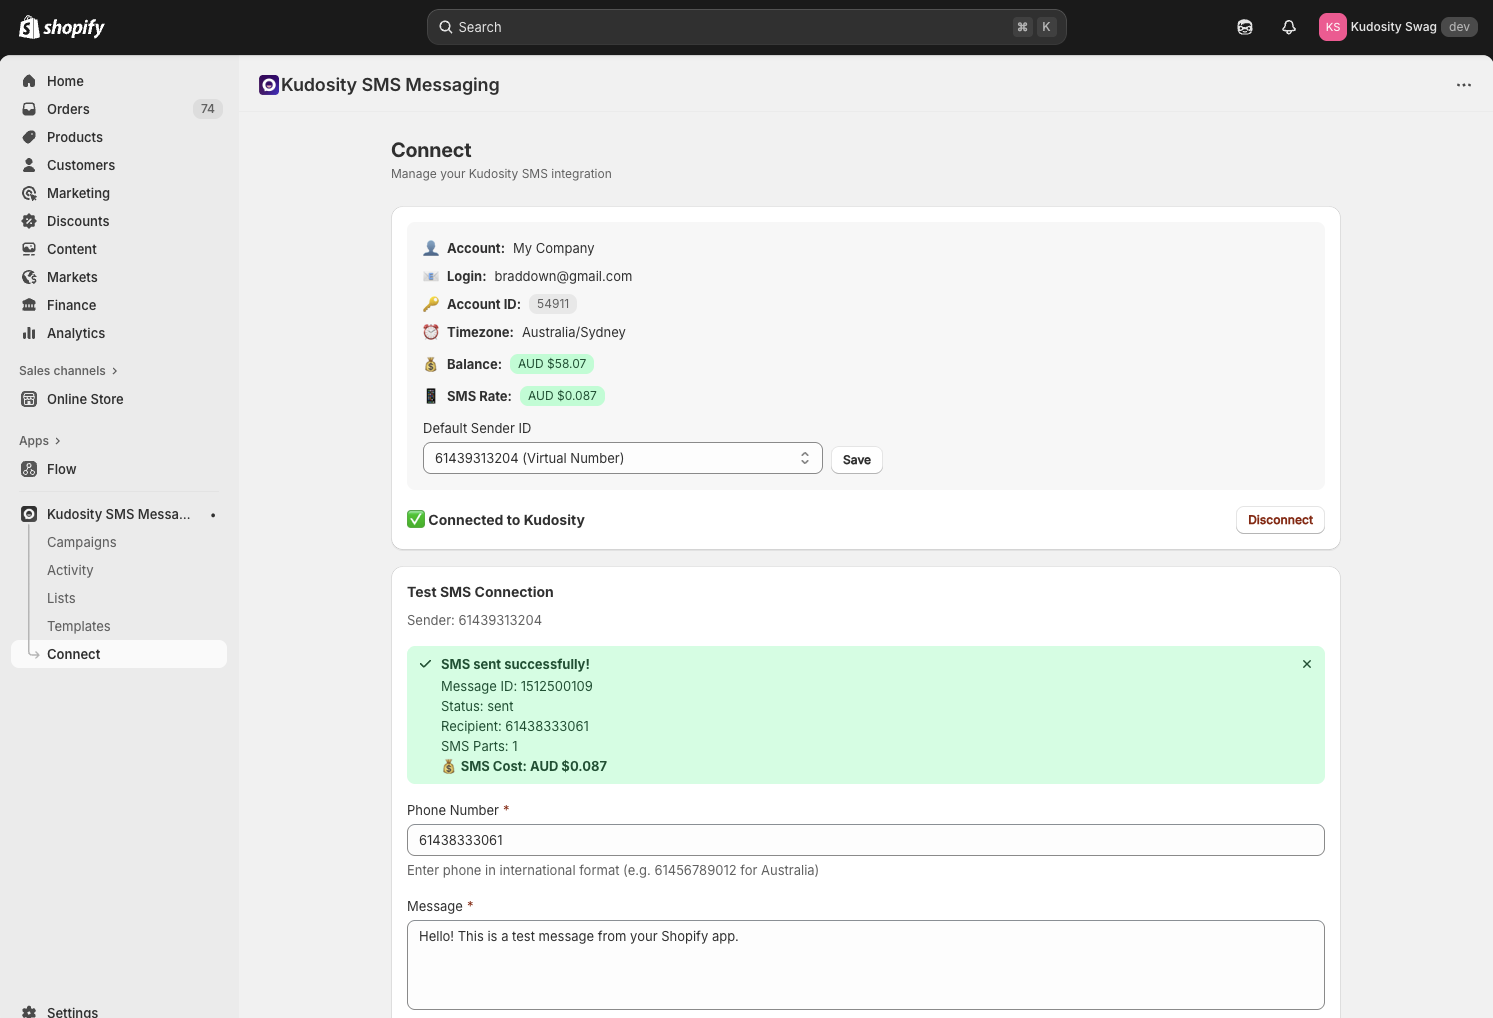Open the Templates page

pyautogui.click(x=79, y=626)
